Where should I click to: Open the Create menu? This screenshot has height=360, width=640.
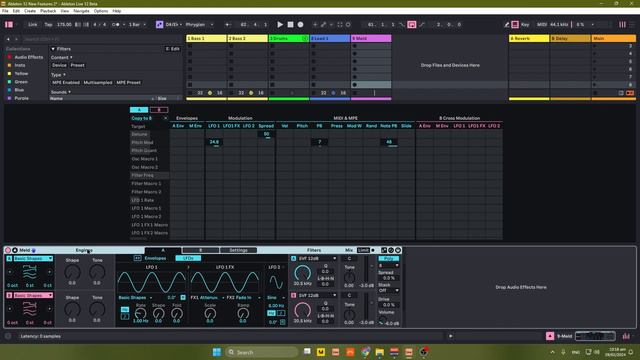30,11
